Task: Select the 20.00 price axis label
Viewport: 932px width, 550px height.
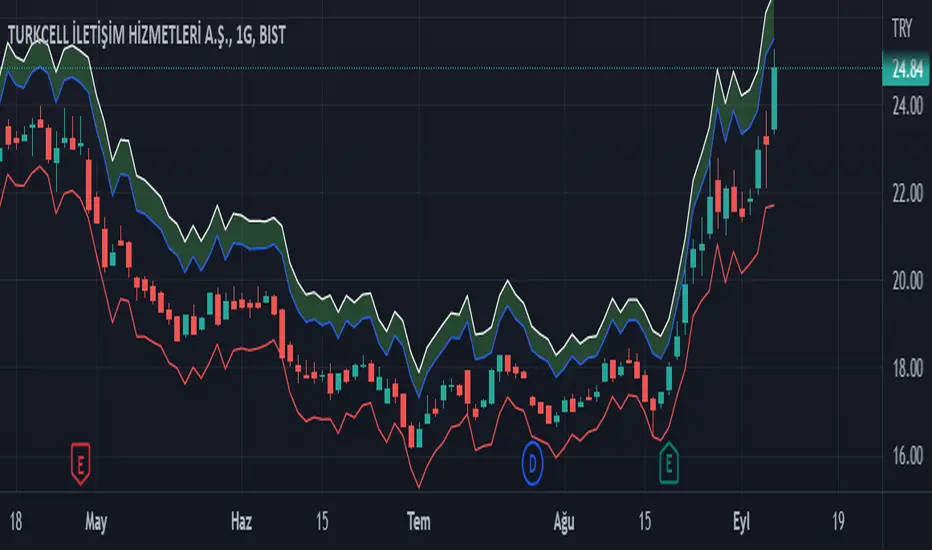Action: pos(907,281)
